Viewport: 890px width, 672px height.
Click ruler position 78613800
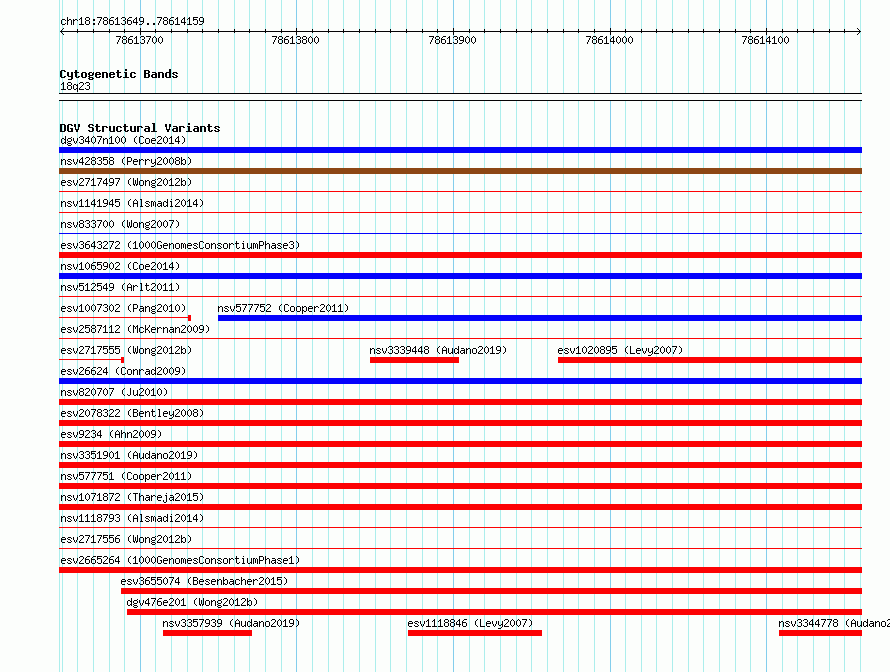click(x=295, y=40)
